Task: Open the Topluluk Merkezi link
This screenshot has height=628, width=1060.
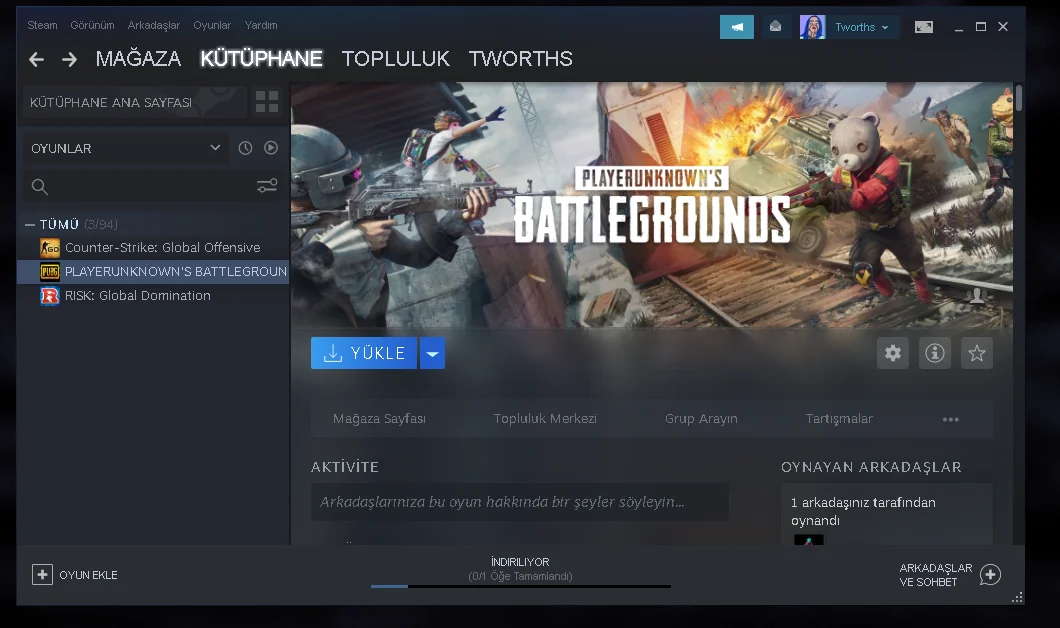Action: click(x=545, y=418)
